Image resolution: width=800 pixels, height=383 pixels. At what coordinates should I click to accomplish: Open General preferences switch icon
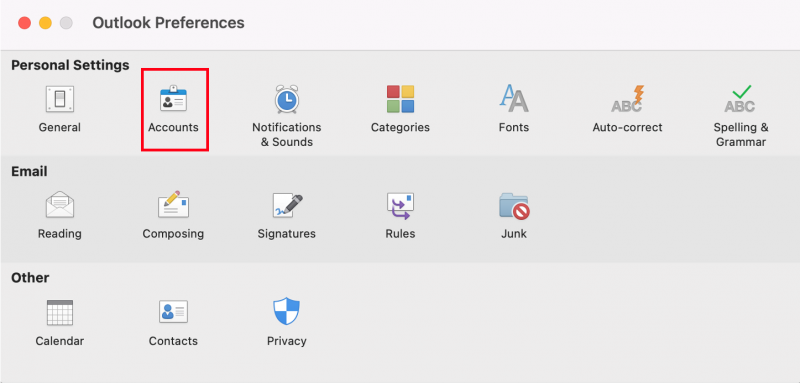[x=60, y=99]
